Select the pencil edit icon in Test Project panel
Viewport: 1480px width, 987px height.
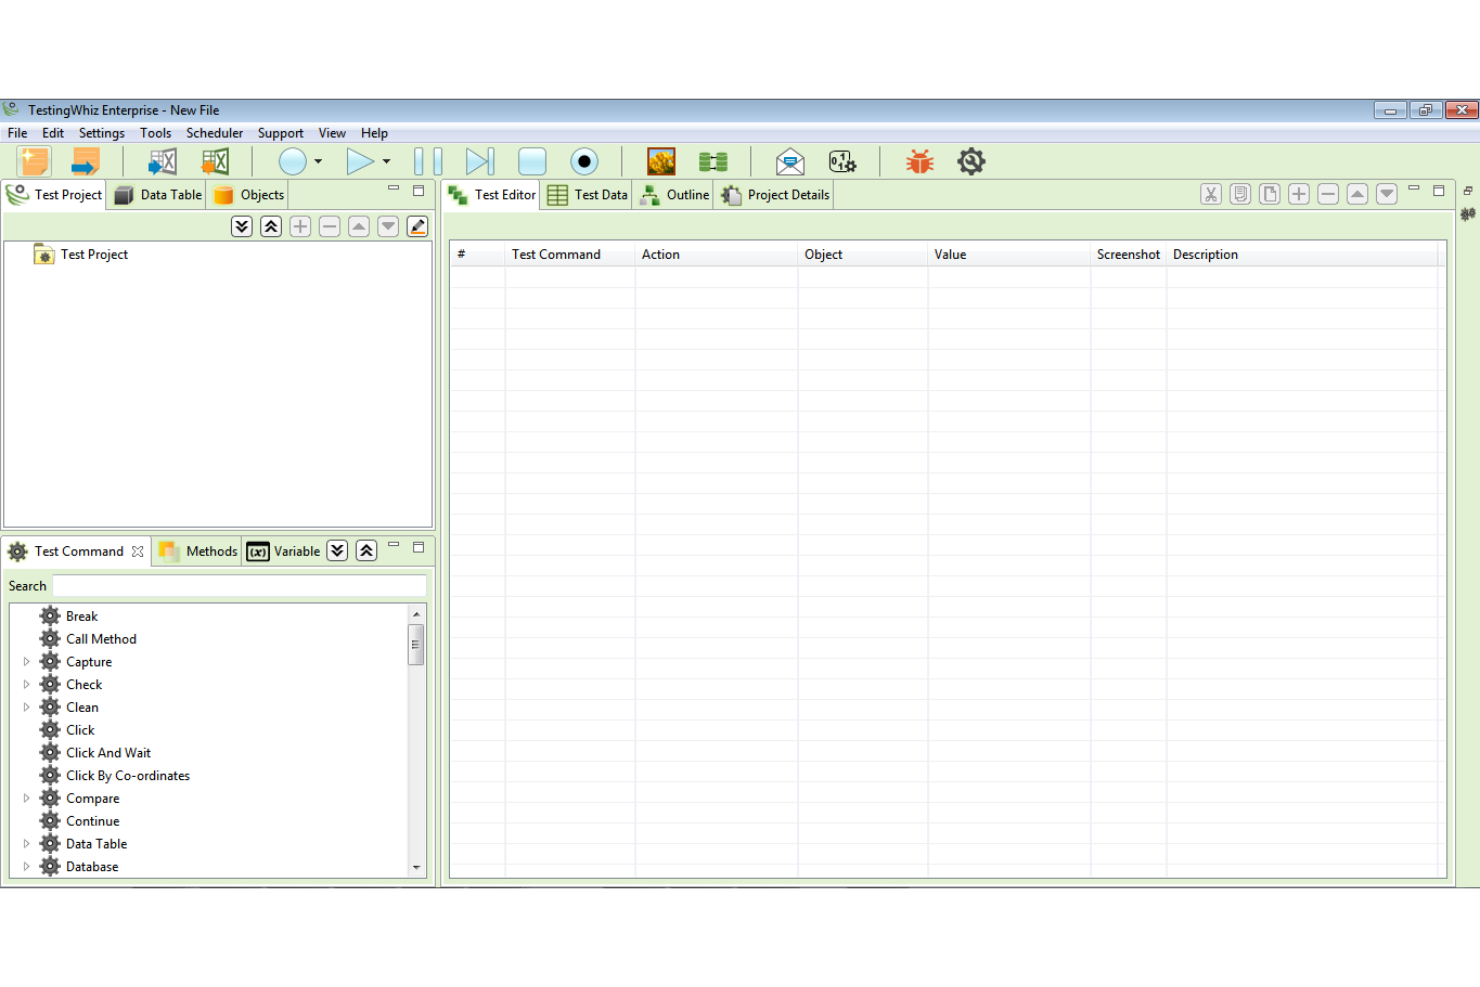coord(417,226)
